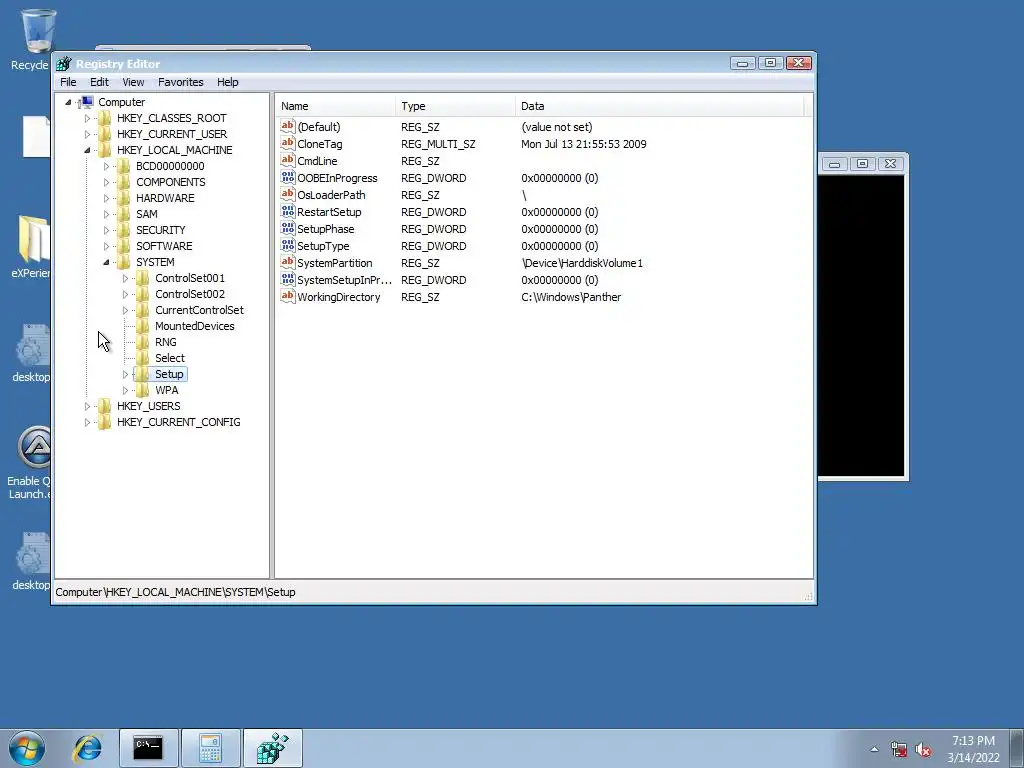Viewport: 1024px width, 768px height.
Task: Select the CmdLine value
Action: pos(317,161)
